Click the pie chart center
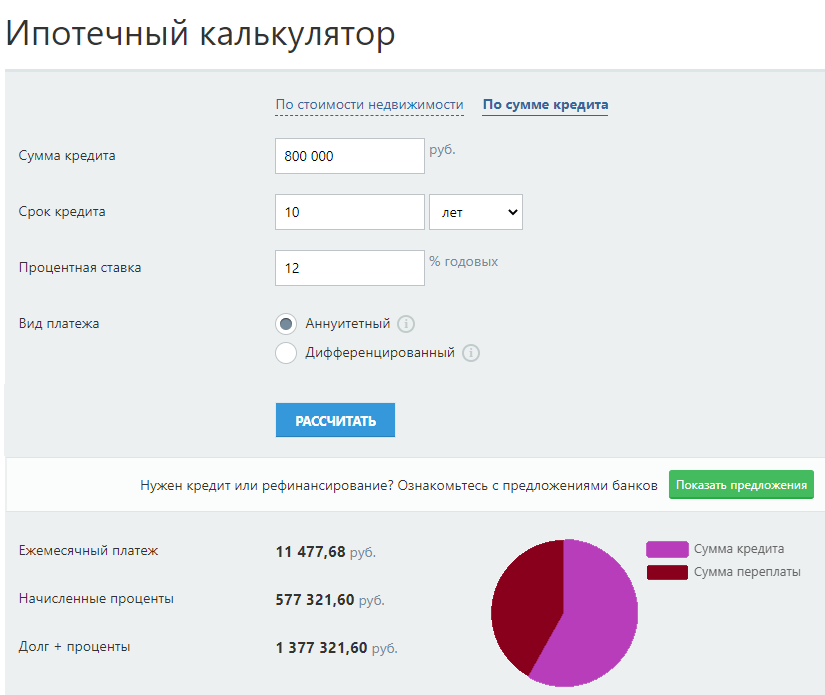825x695 pixels. tap(565, 613)
